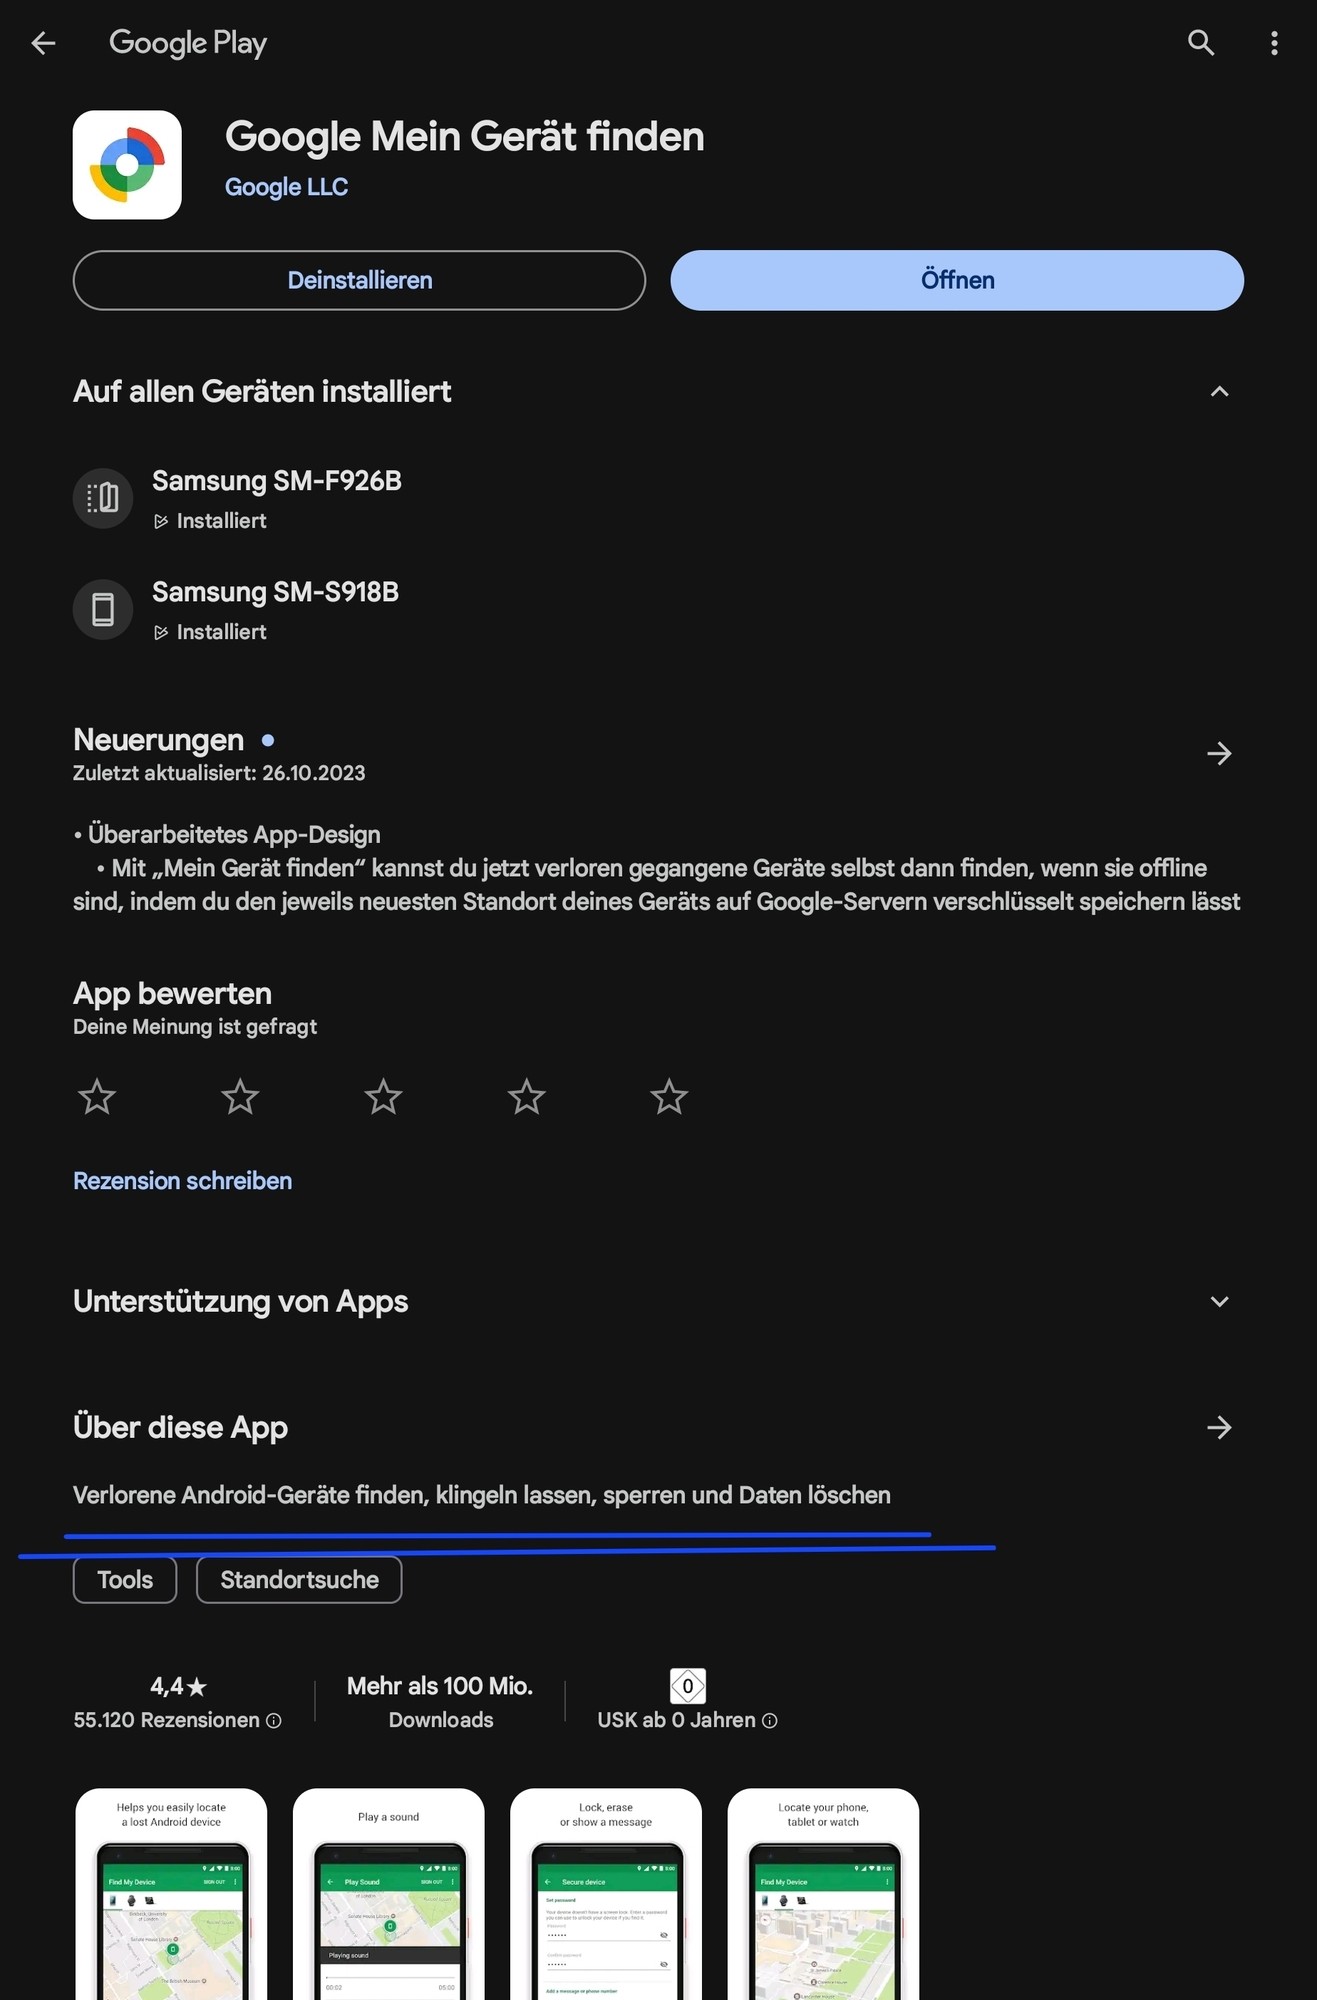Click the Deinstallieren button
This screenshot has width=1317, height=2000.
[x=359, y=280]
